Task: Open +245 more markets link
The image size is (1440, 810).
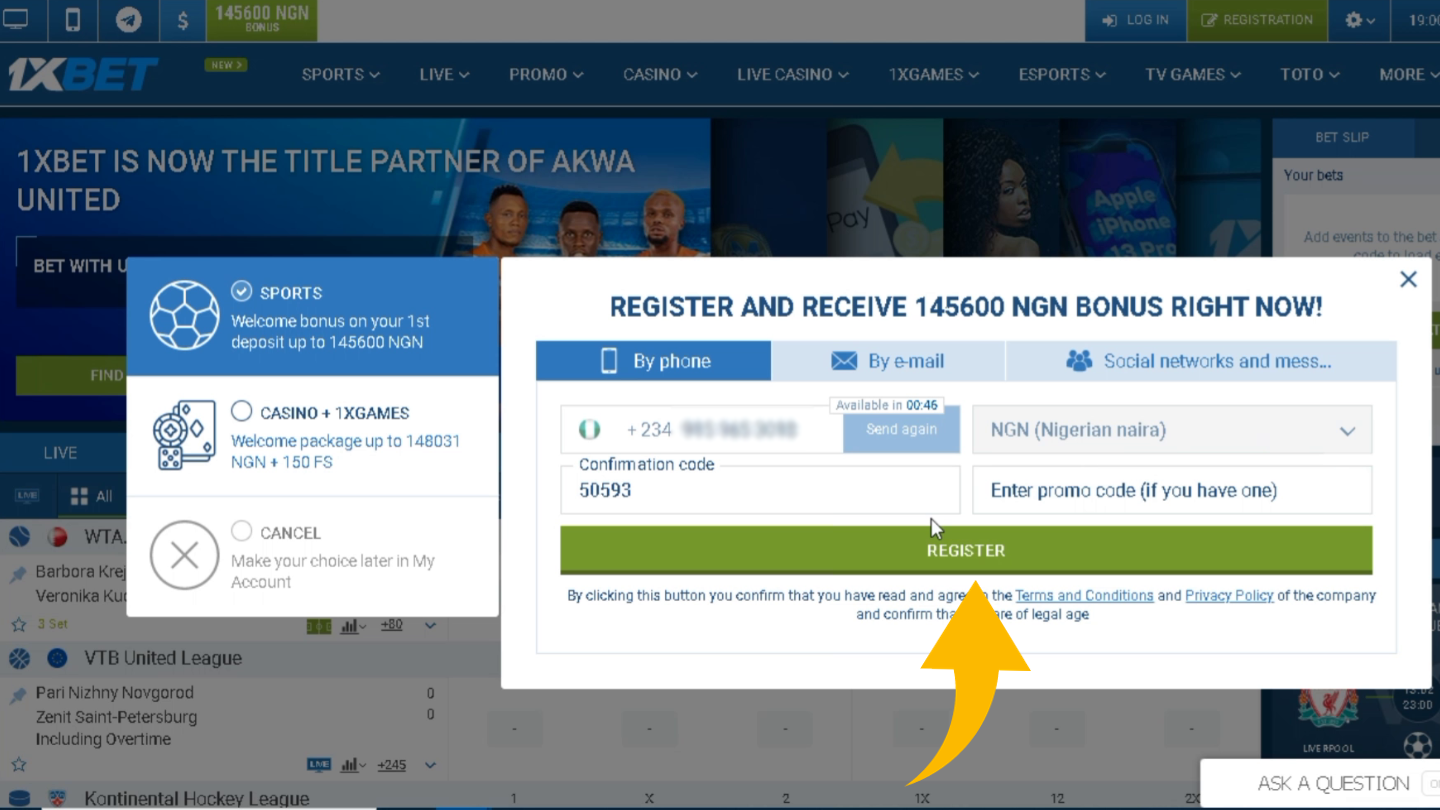Action: tap(391, 765)
